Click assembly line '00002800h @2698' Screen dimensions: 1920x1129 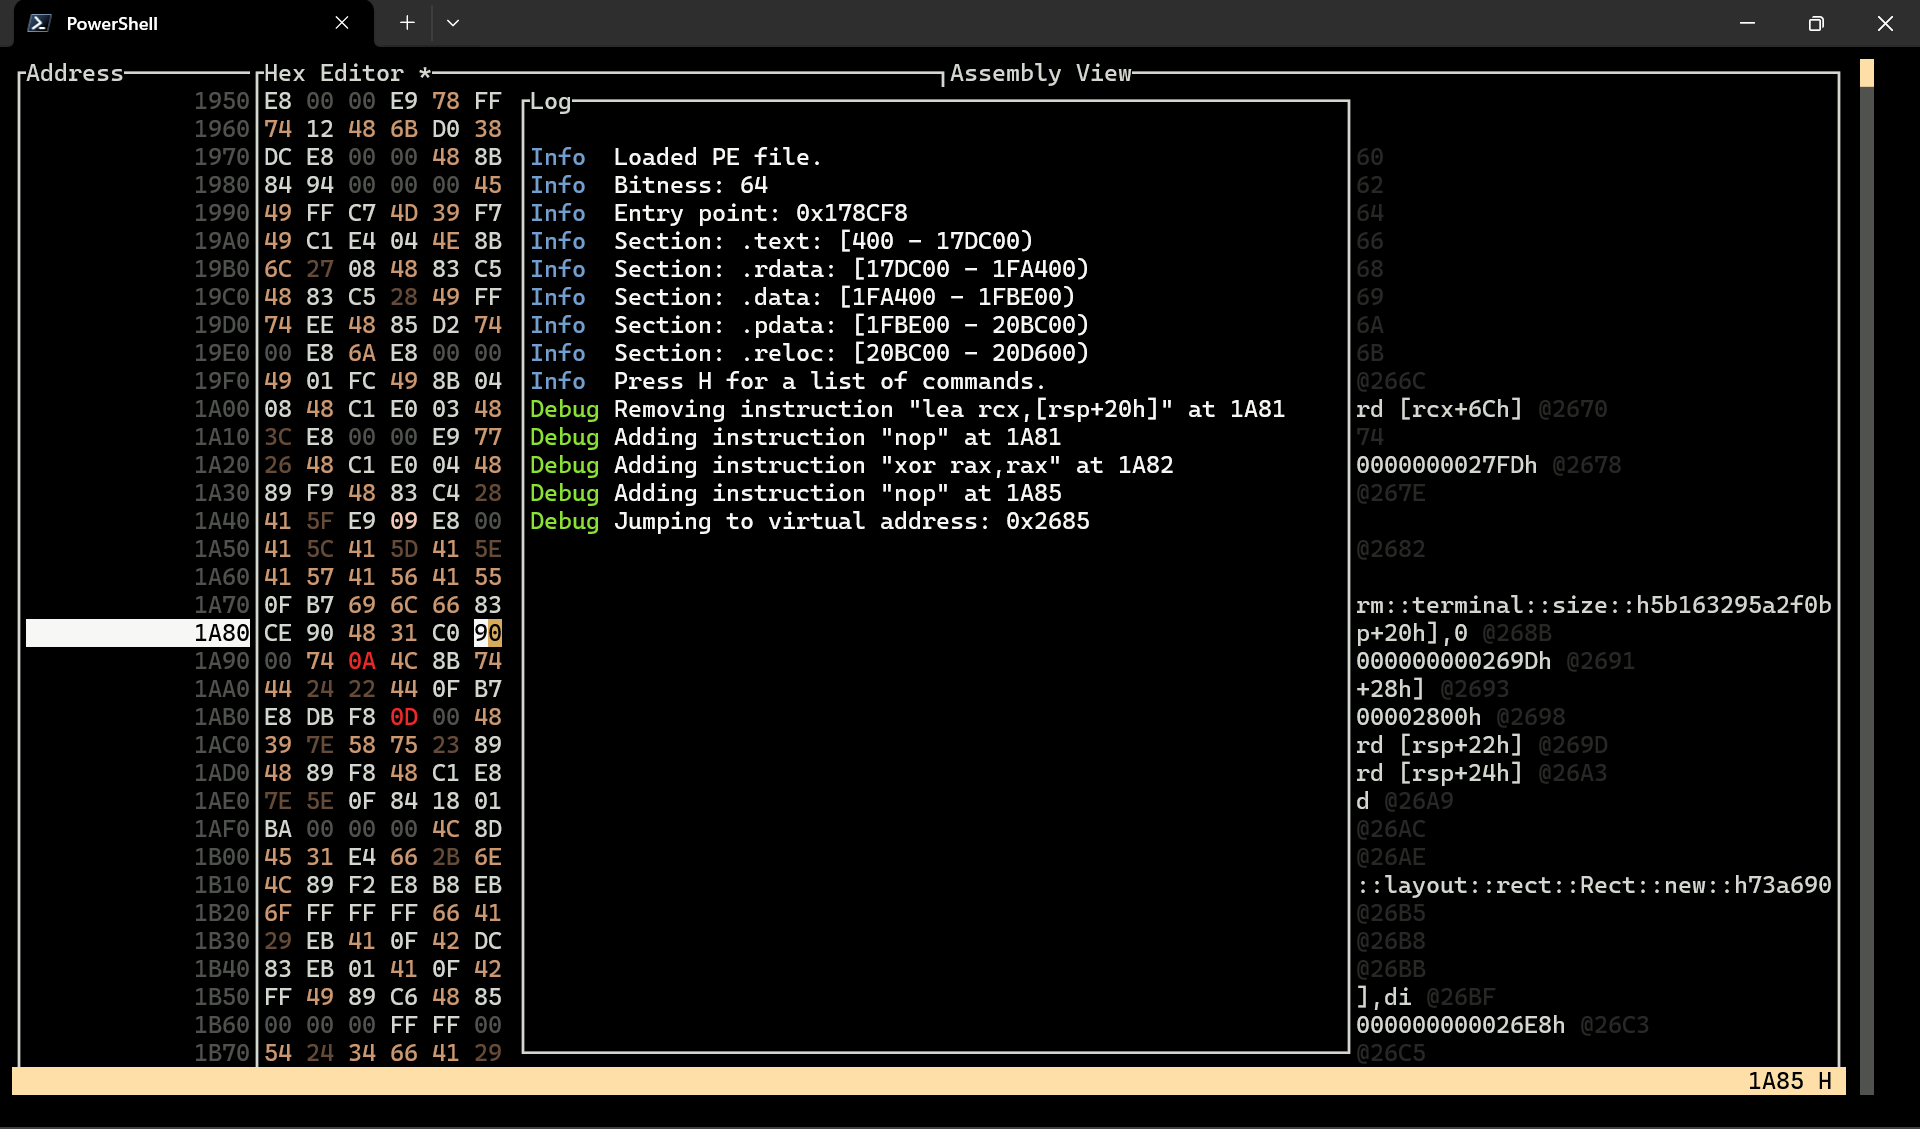(1460, 717)
